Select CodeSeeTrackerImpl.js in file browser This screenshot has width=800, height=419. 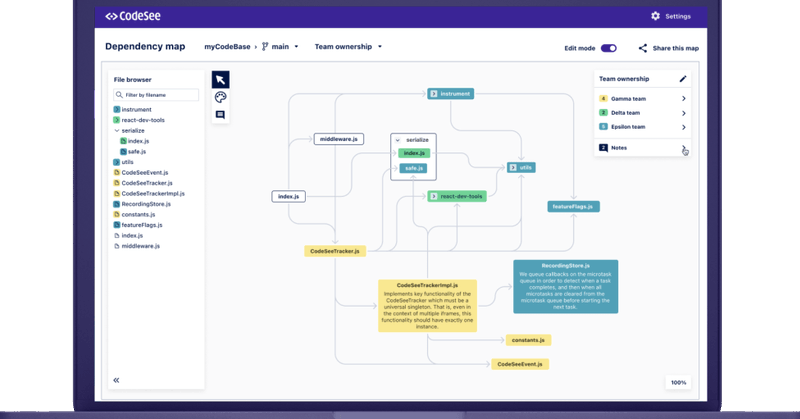pos(153,193)
